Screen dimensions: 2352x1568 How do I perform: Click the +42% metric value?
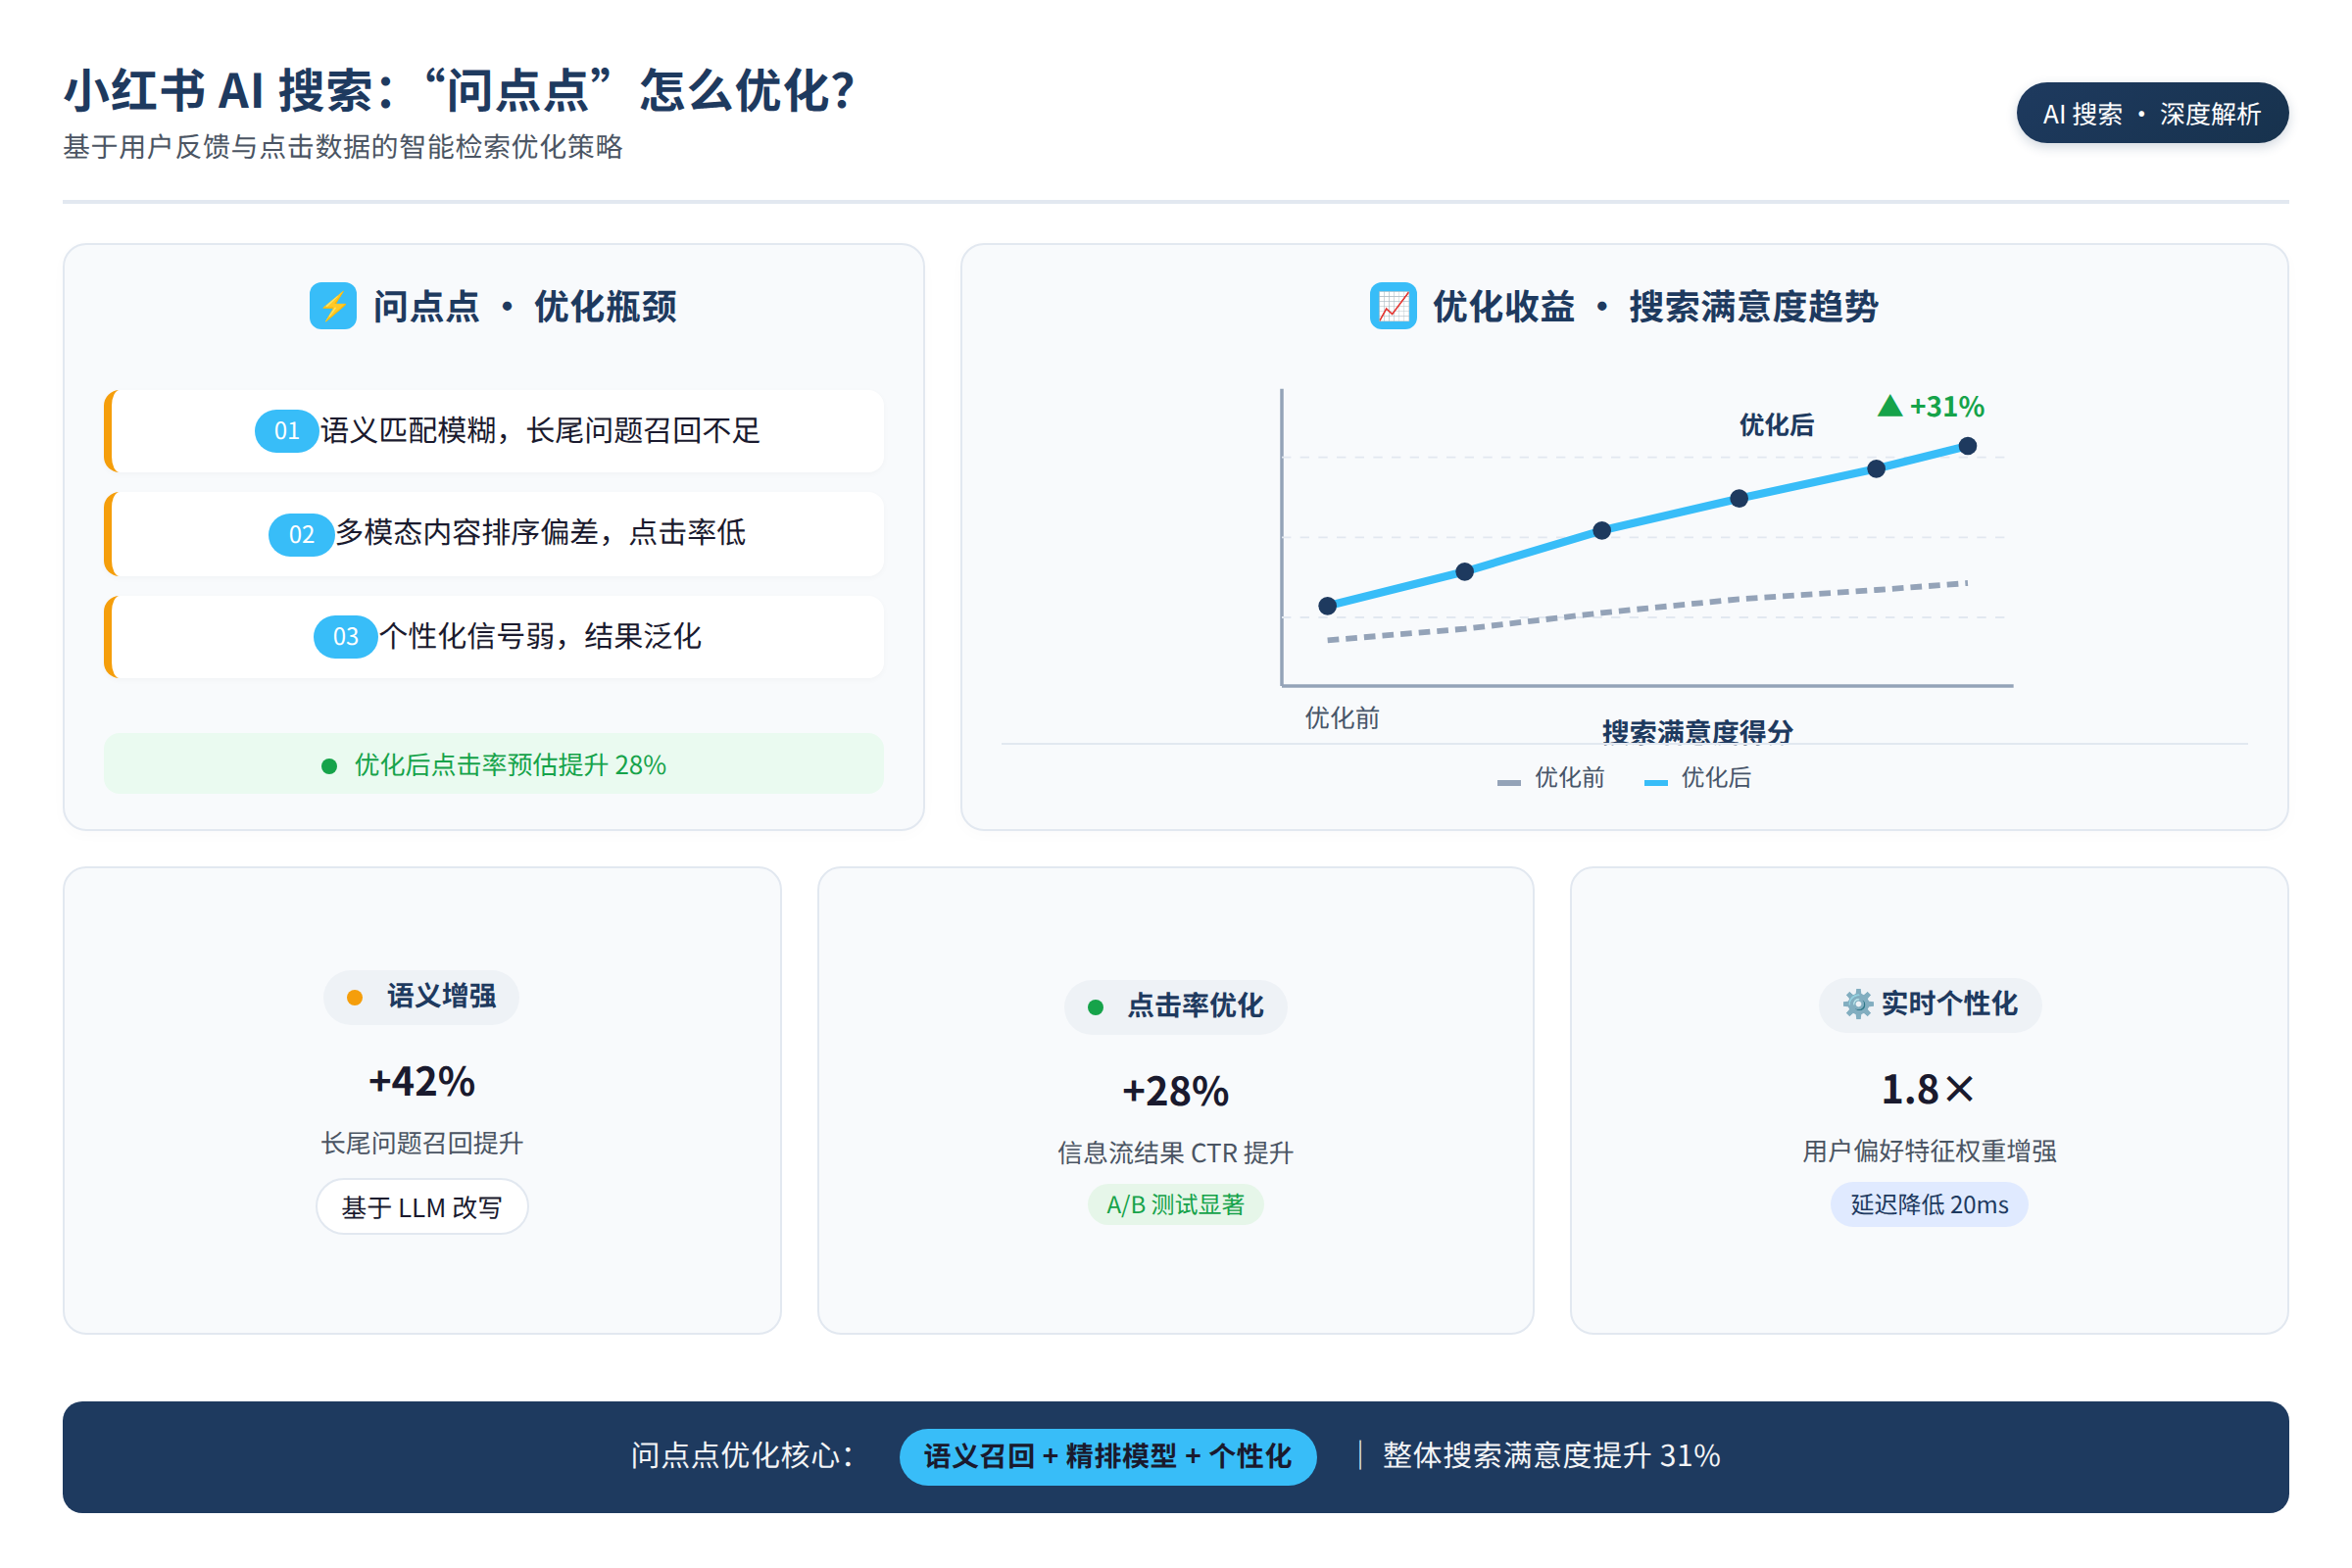click(422, 1082)
